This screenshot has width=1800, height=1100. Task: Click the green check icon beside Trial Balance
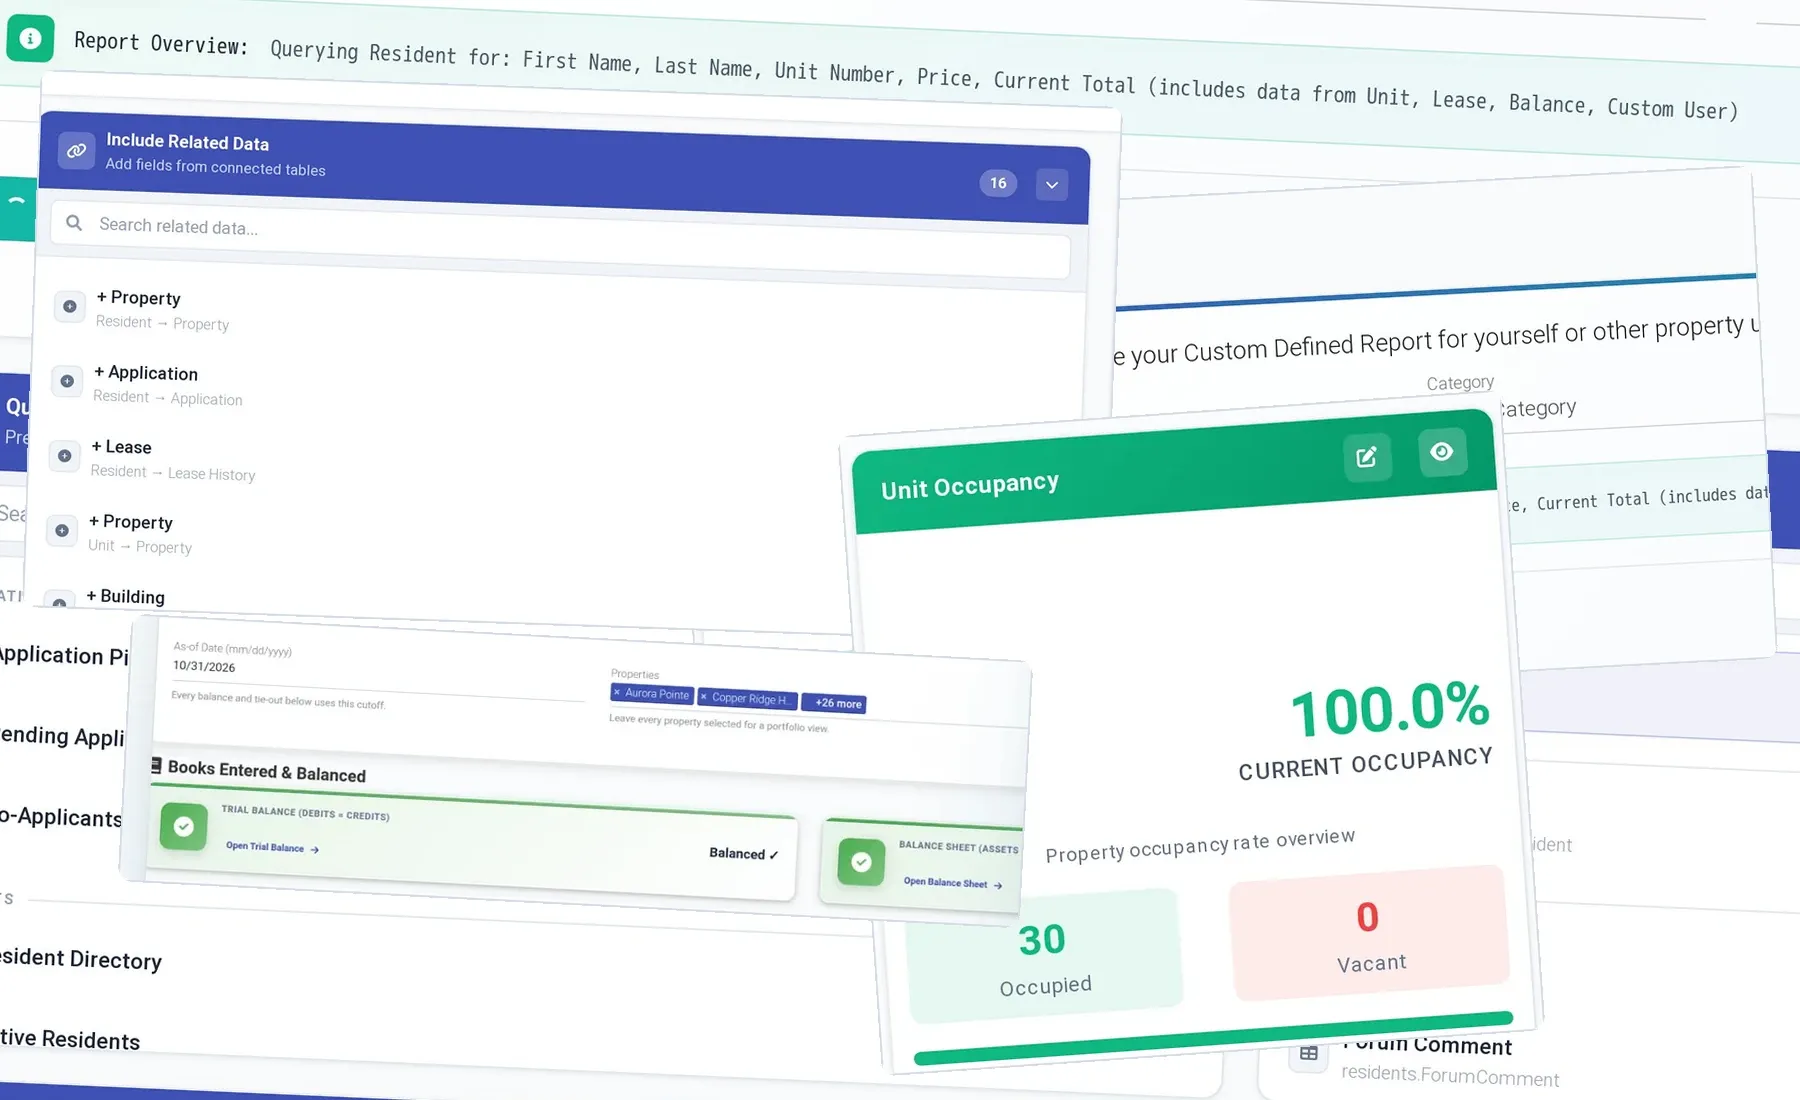pyautogui.click(x=184, y=826)
